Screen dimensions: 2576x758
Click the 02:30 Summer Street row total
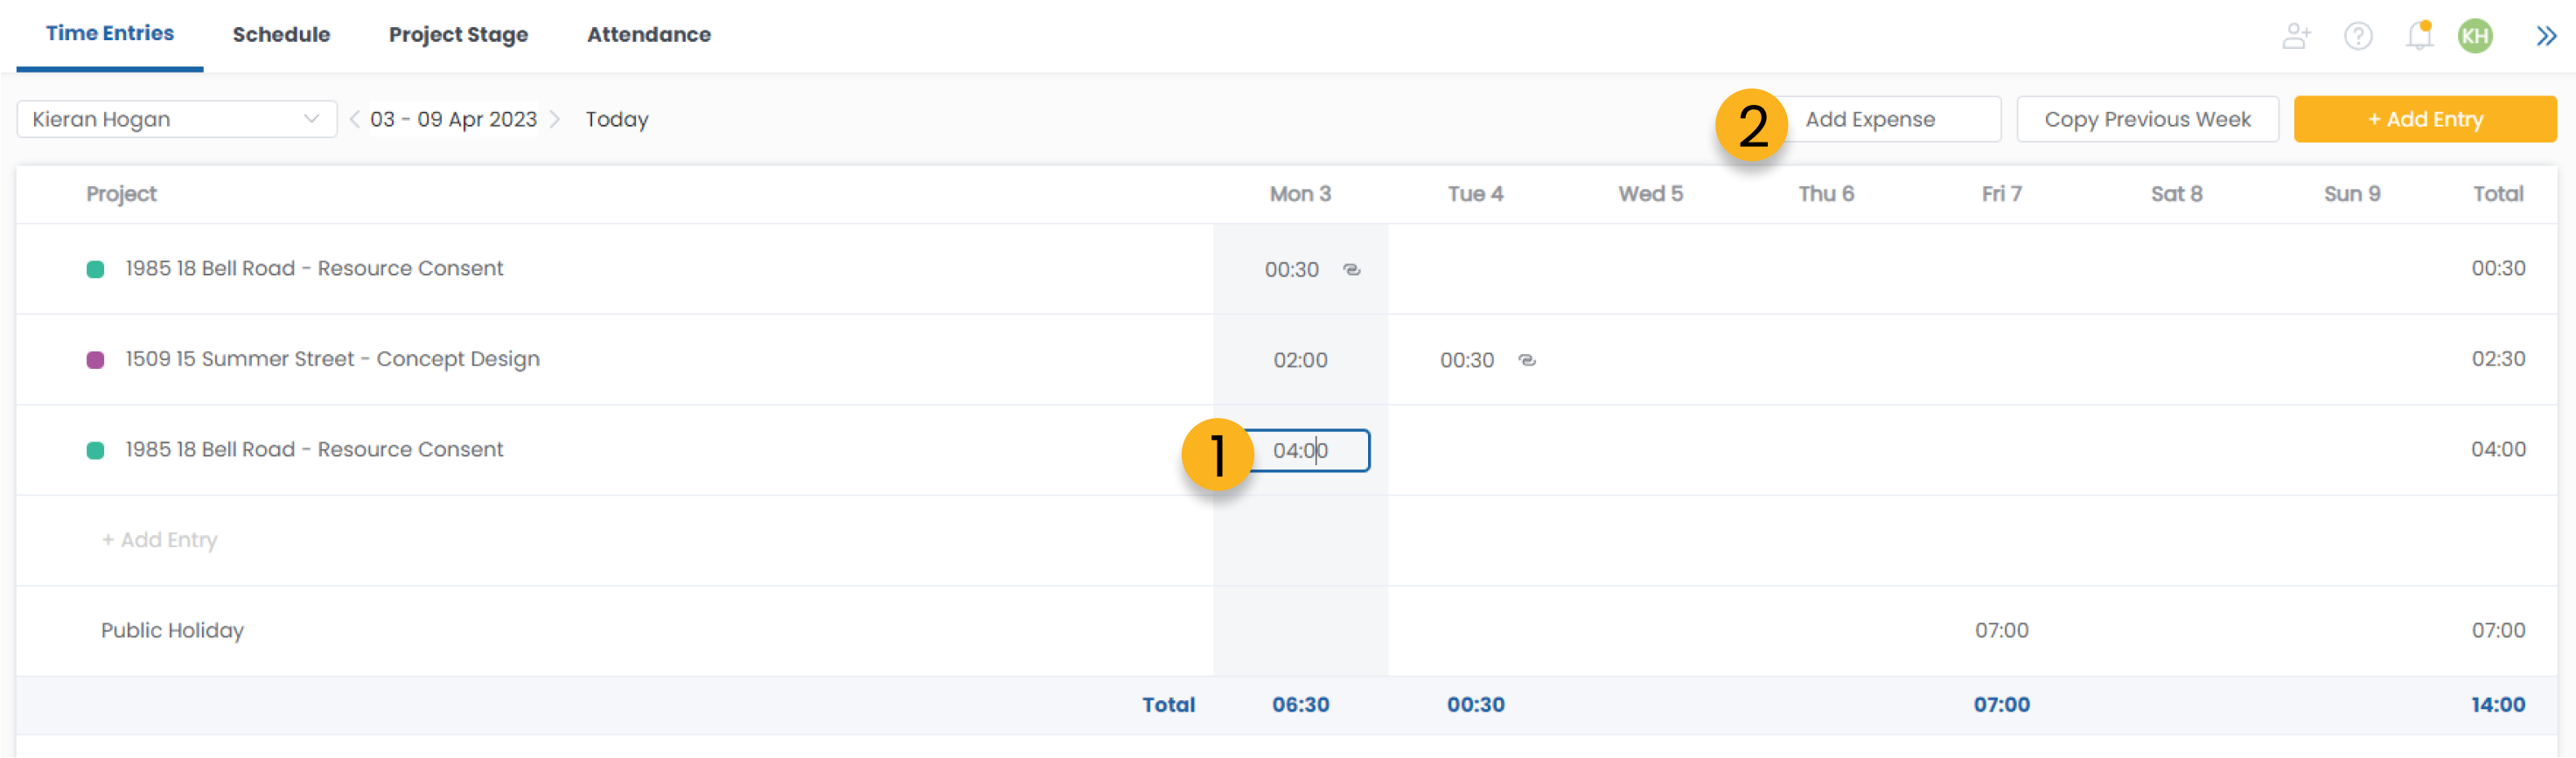(x=2497, y=359)
